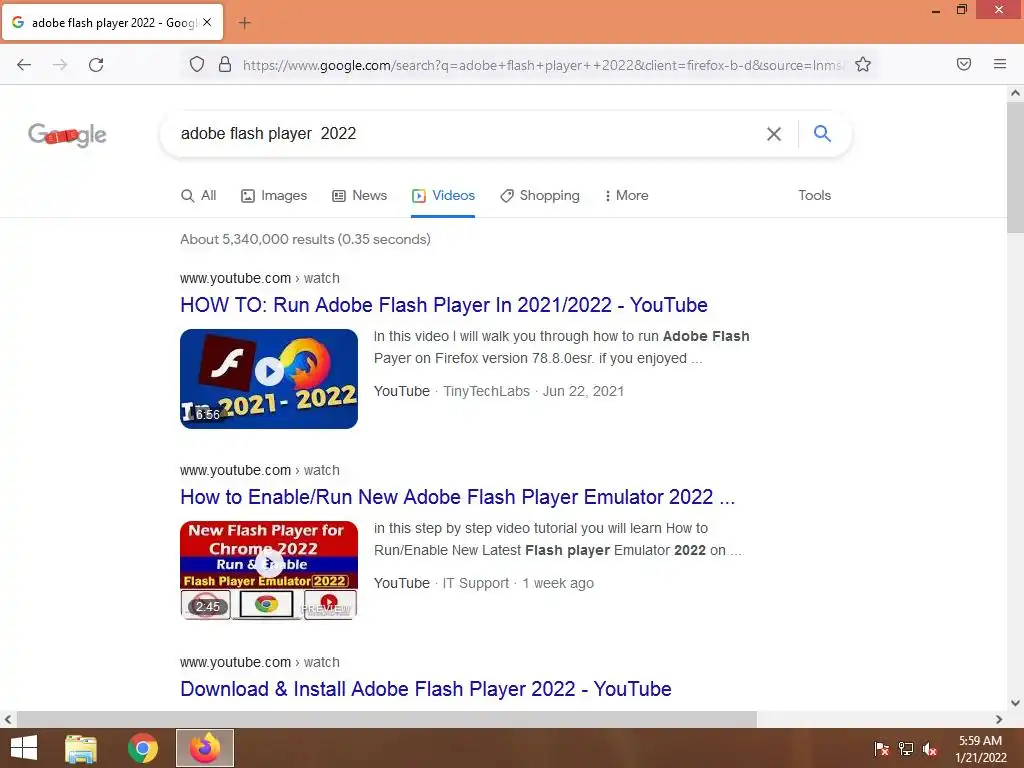1024x768 pixels.
Task: Launch Google Chrome from the taskbar
Action: click(x=143, y=748)
